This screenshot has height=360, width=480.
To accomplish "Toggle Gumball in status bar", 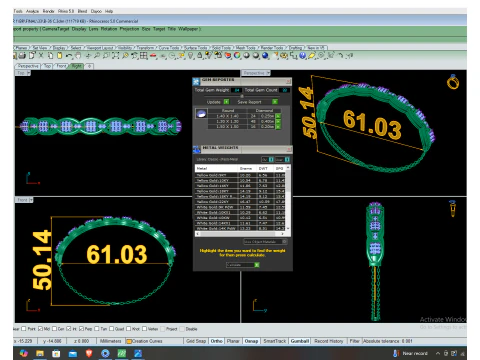I will (300, 341).
